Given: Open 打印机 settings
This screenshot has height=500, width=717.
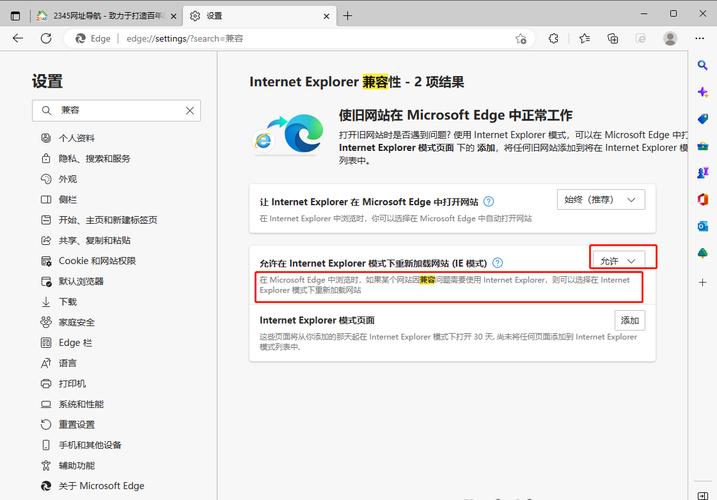Looking at the screenshot, I should [64, 384].
